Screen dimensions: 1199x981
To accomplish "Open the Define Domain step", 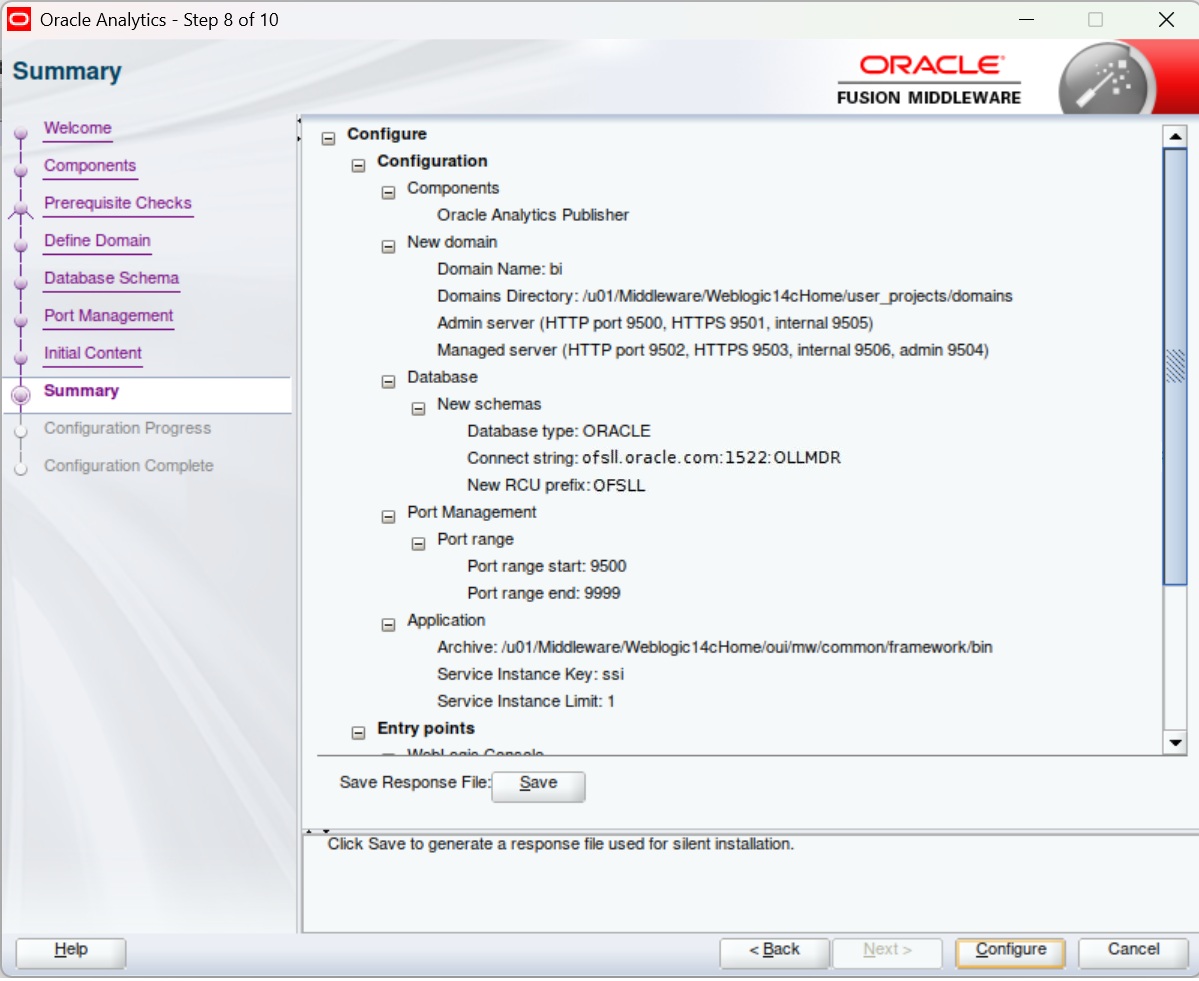I will (x=97, y=240).
